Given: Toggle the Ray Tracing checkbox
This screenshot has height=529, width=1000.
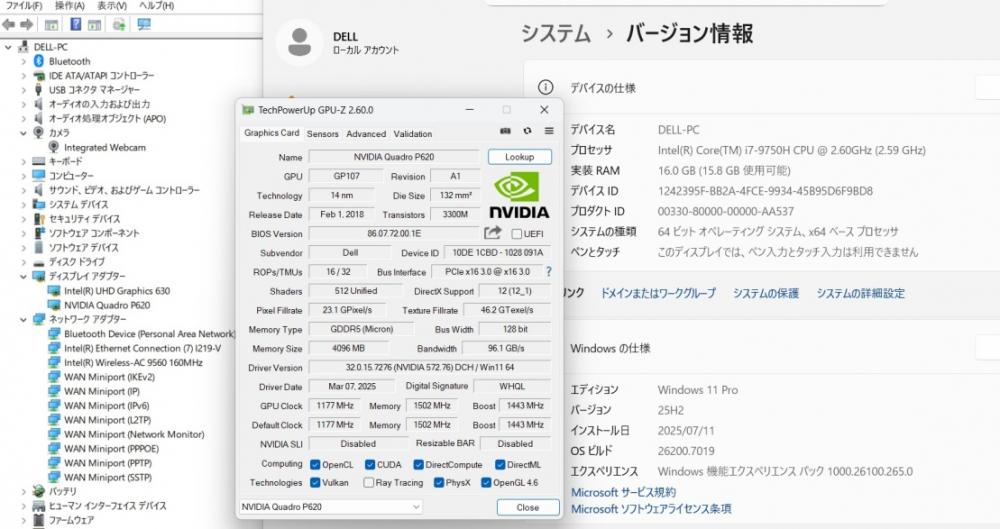Looking at the screenshot, I should tap(369, 482).
